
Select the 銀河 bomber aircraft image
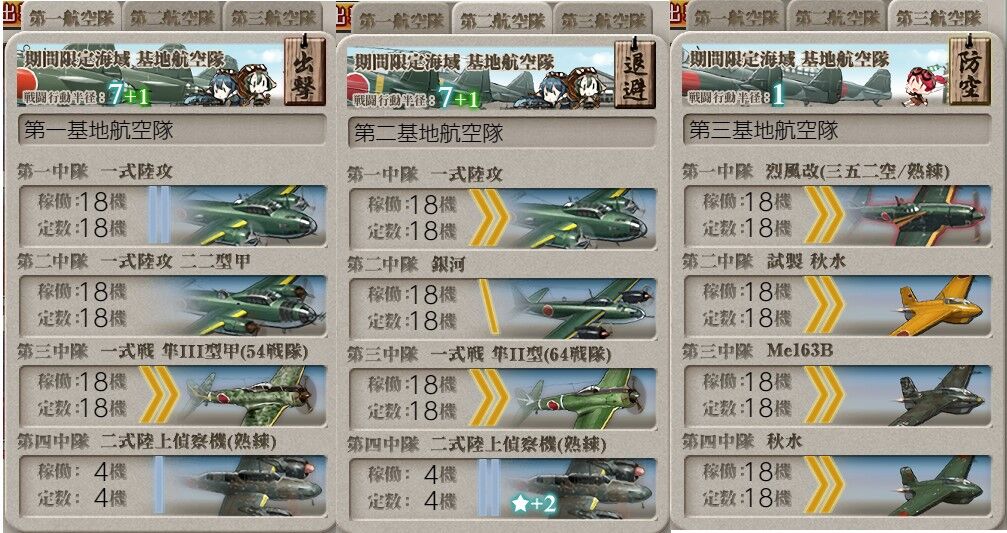(581, 308)
